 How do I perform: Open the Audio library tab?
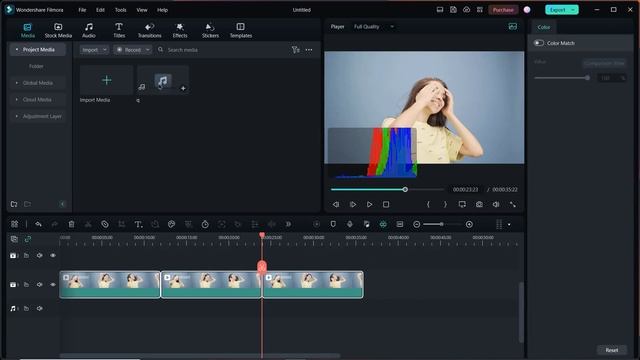89,31
